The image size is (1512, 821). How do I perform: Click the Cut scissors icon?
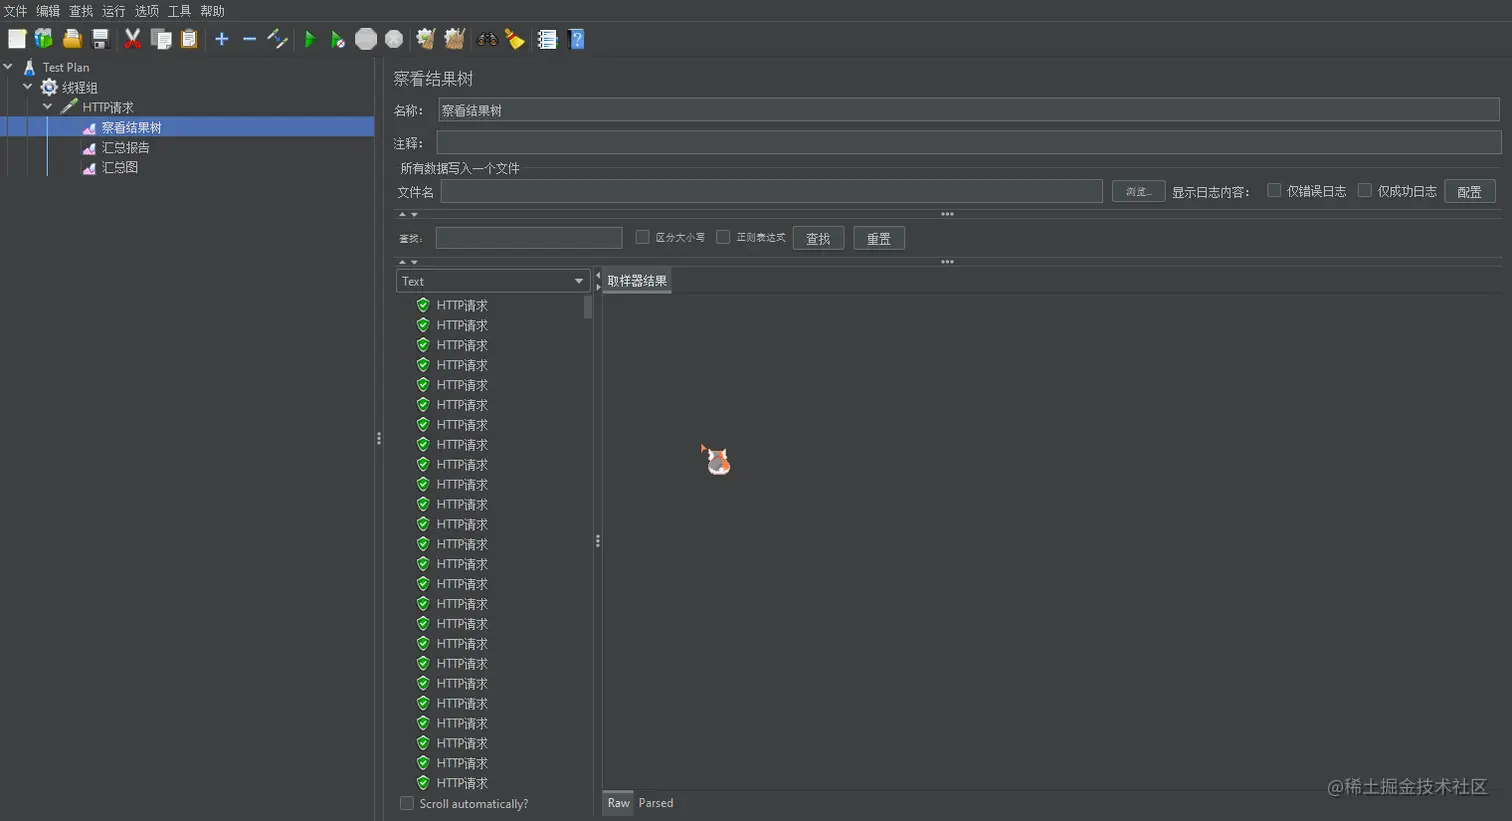point(132,39)
